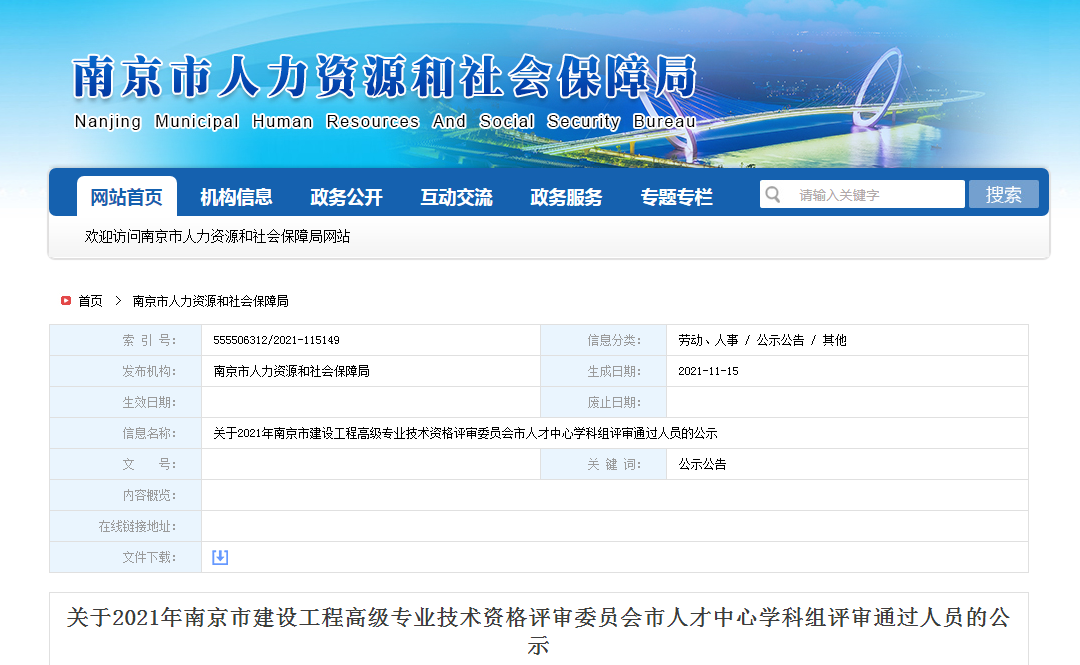The height and width of the screenshot is (665, 1080).
Task: Click the 信息名称 value about 2021年 公示
Action: (465, 433)
